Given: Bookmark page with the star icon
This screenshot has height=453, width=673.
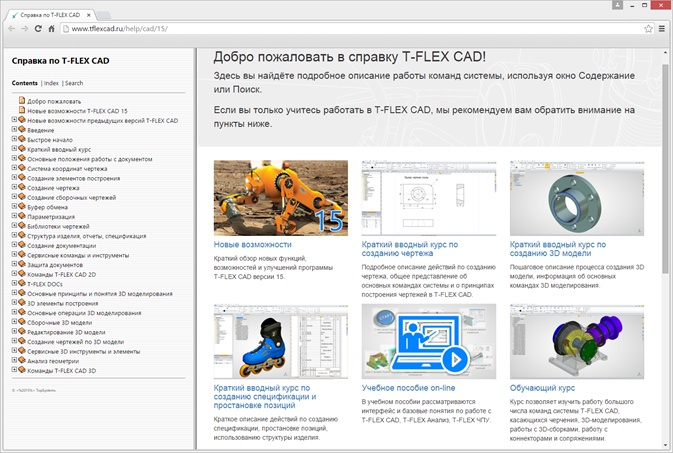Looking at the screenshot, I should (x=648, y=29).
